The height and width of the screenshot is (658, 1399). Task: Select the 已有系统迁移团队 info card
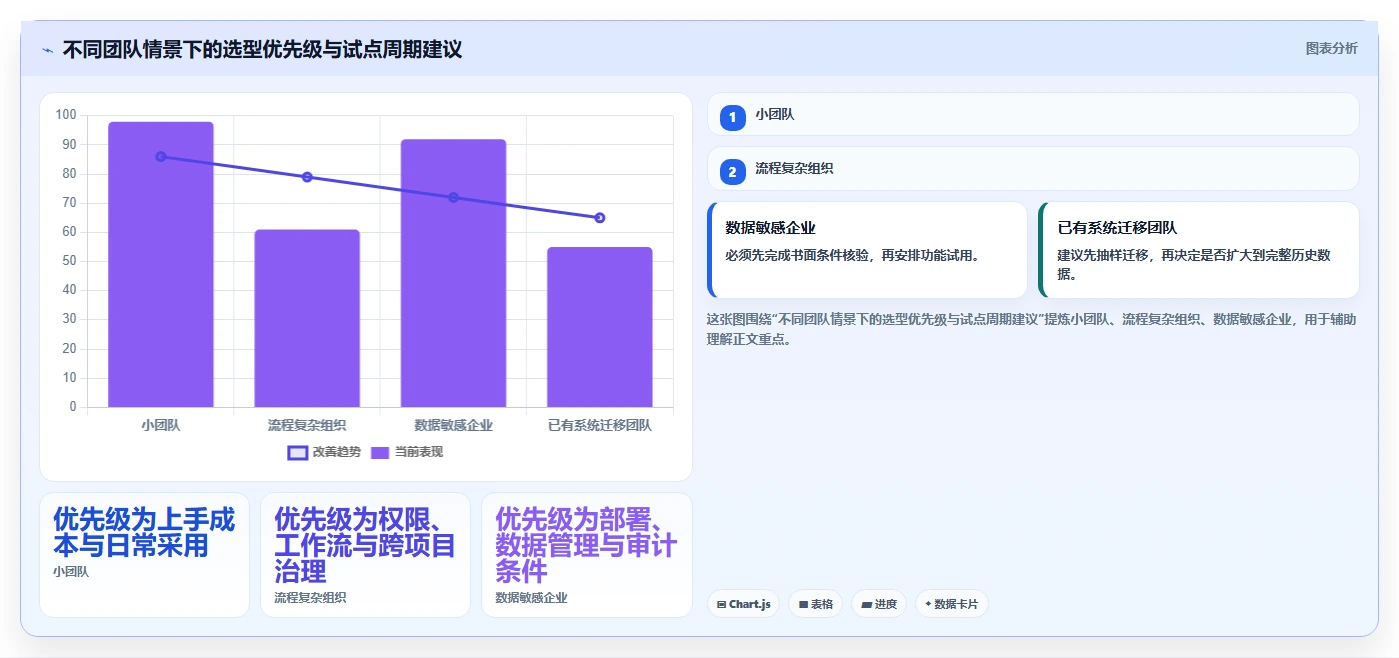pos(1199,250)
